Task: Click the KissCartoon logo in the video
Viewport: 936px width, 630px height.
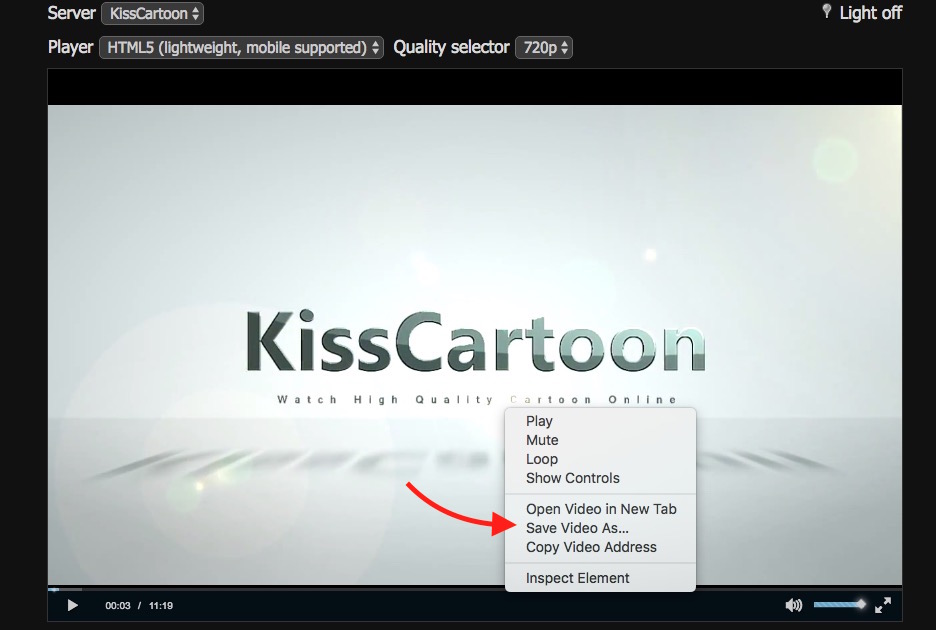Action: click(475, 345)
